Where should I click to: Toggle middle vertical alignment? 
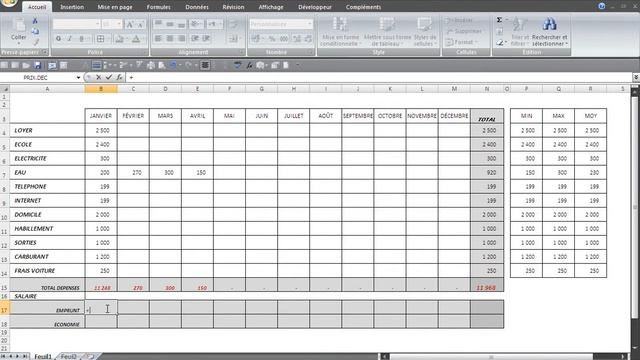[x=170, y=24]
